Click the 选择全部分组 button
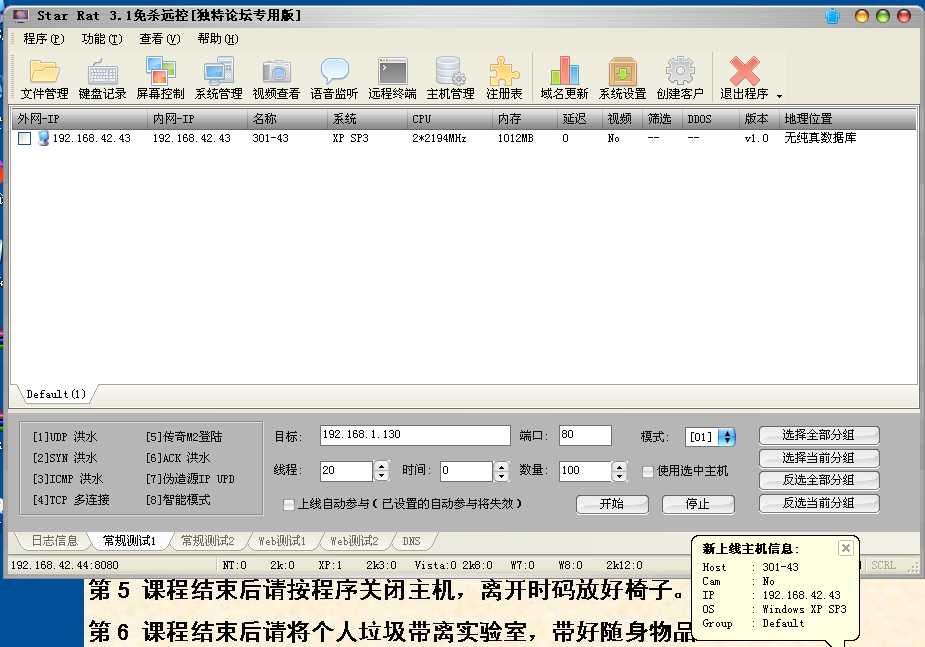Image resolution: width=925 pixels, height=647 pixels. click(x=819, y=435)
